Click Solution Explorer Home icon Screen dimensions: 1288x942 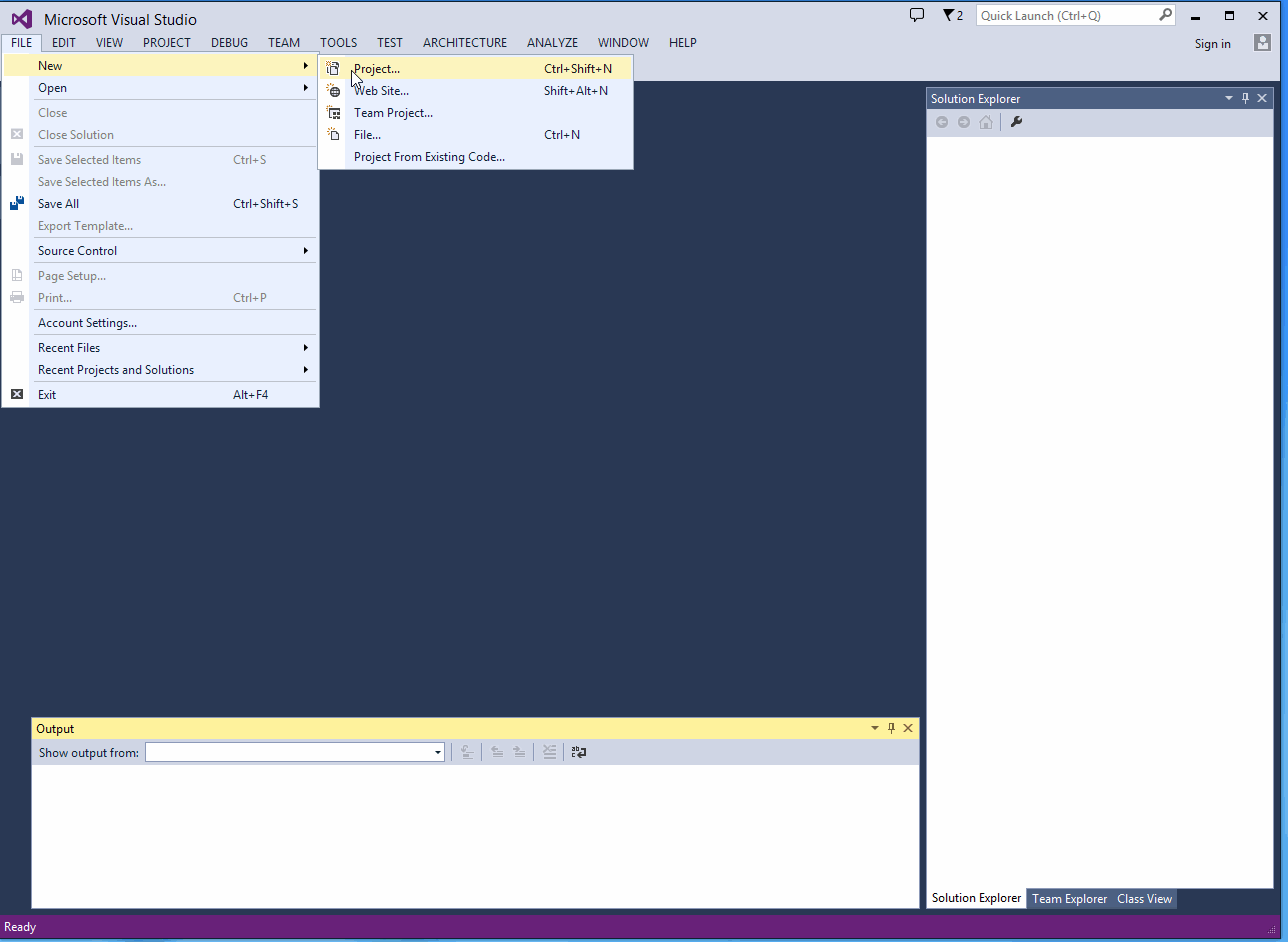pos(986,122)
